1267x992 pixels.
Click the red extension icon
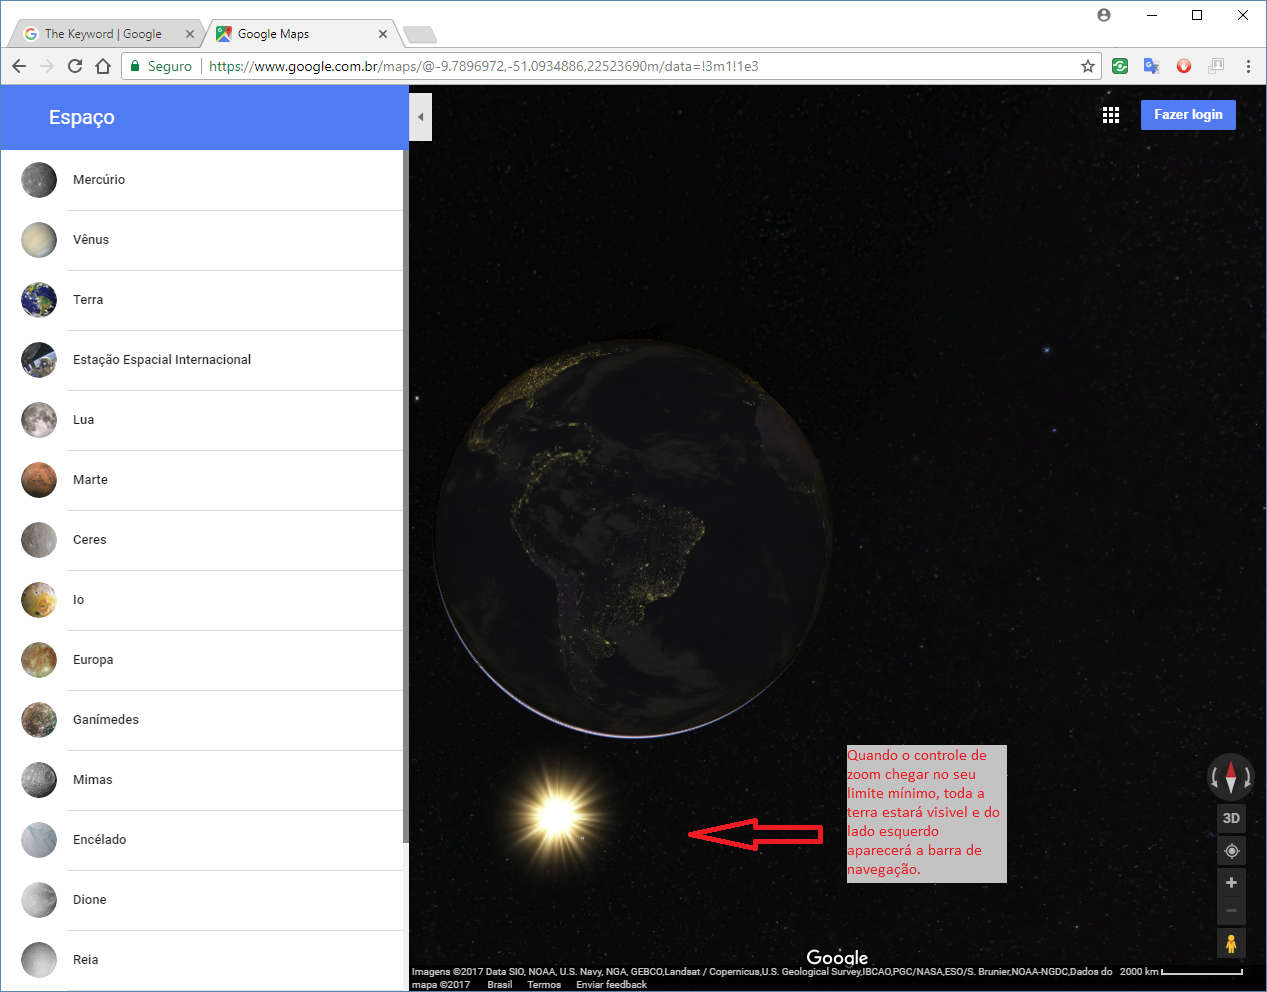[x=1184, y=66]
